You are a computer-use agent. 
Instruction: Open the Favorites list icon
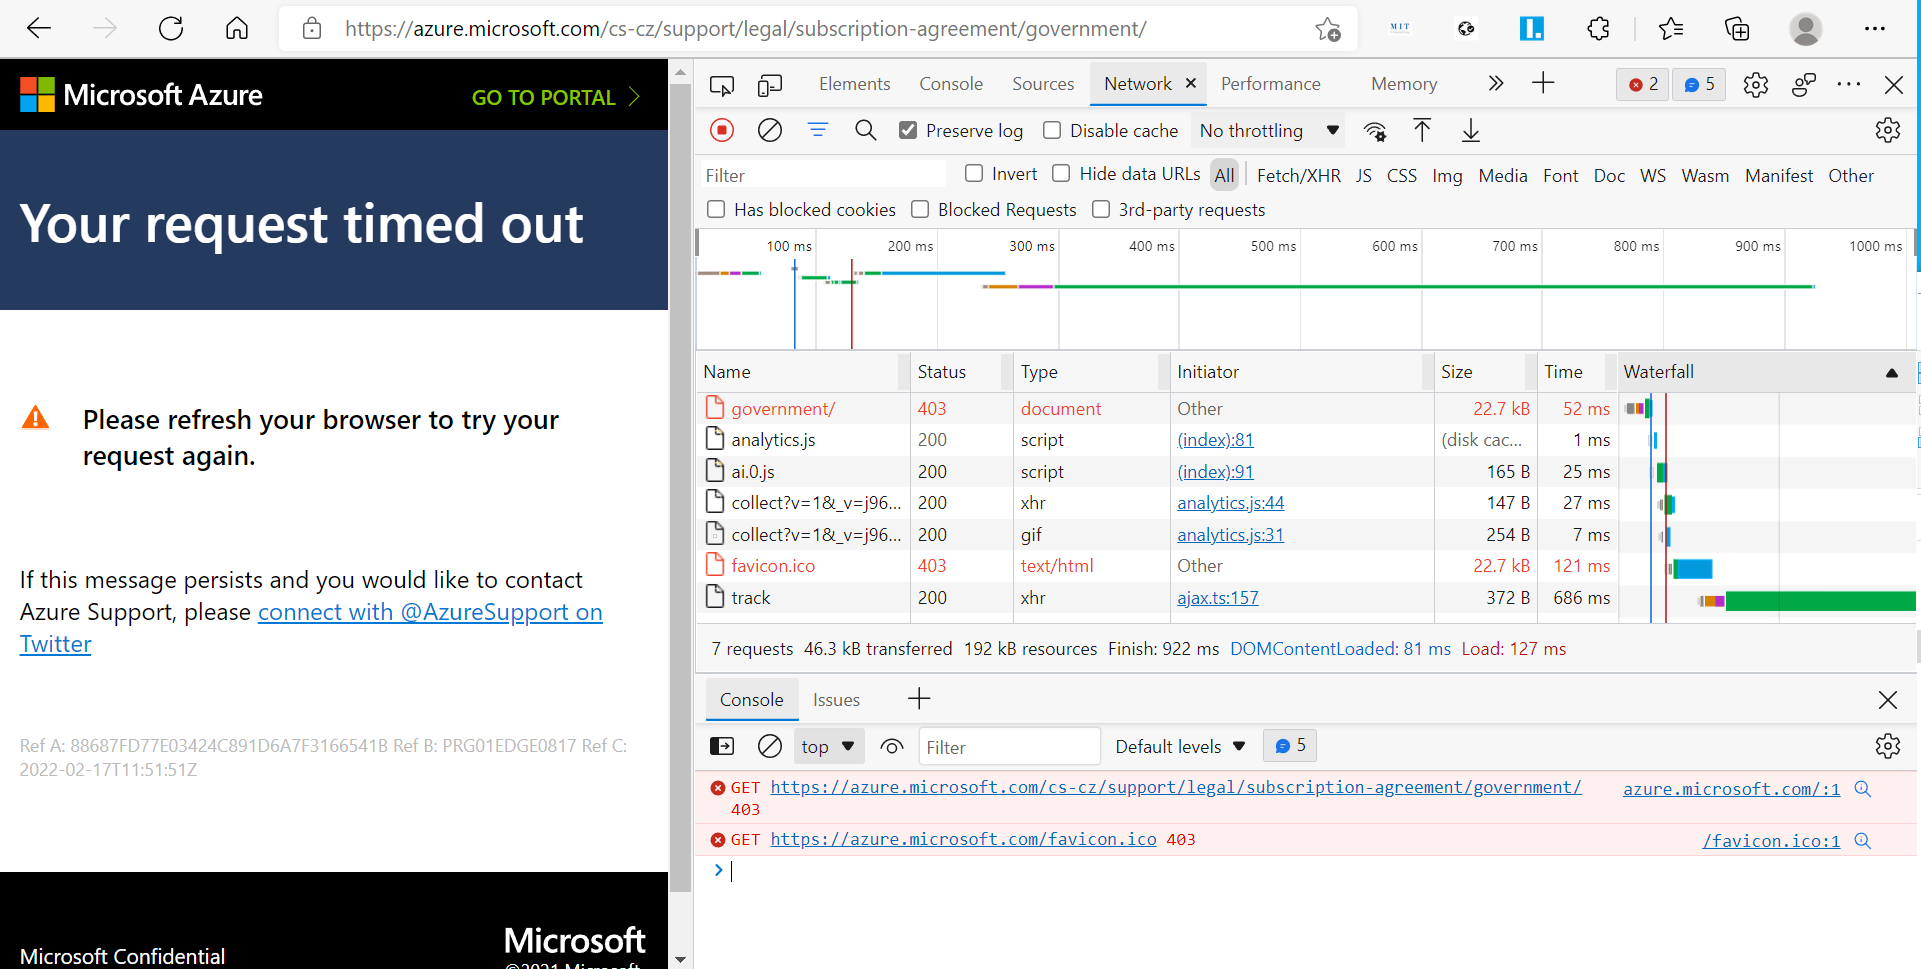pyautogui.click(x=1670, y=29)
